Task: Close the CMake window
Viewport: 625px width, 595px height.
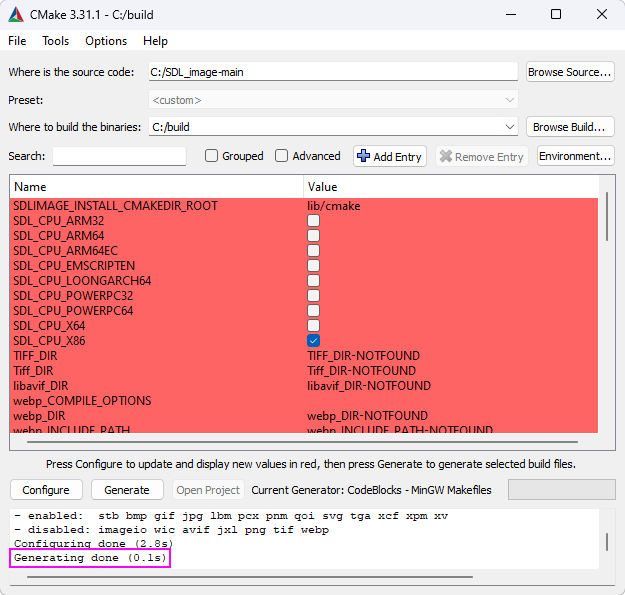Action: (601, 15)
